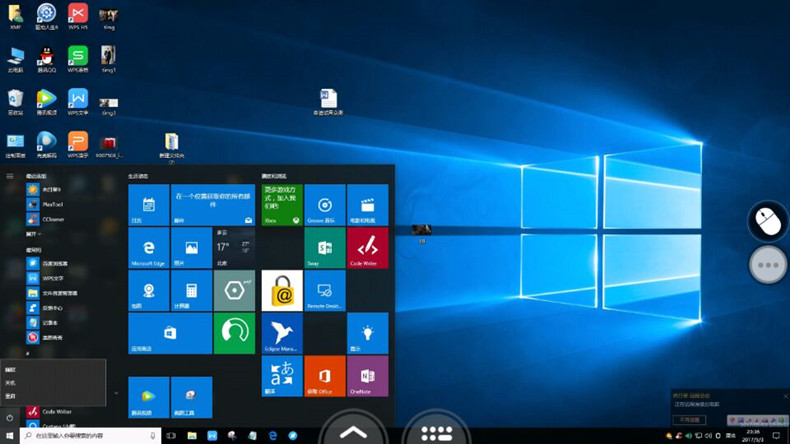Open the Groove Music tile
790x444 pixels.
pyautogui.click(x=324, y=204)
